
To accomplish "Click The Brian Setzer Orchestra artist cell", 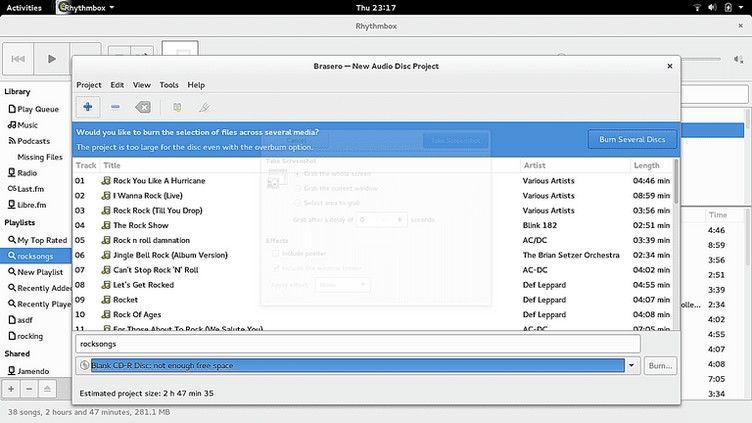I will [571, 255].
